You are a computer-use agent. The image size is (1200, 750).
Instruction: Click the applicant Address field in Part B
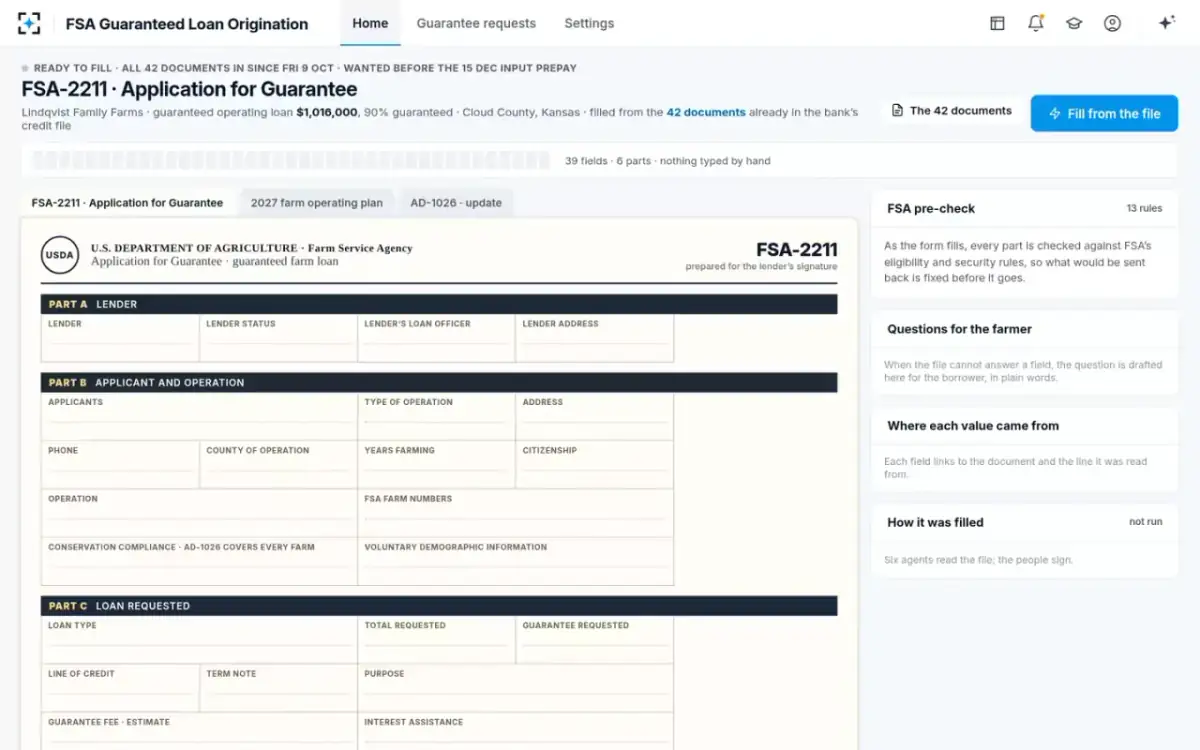point(594,416)
